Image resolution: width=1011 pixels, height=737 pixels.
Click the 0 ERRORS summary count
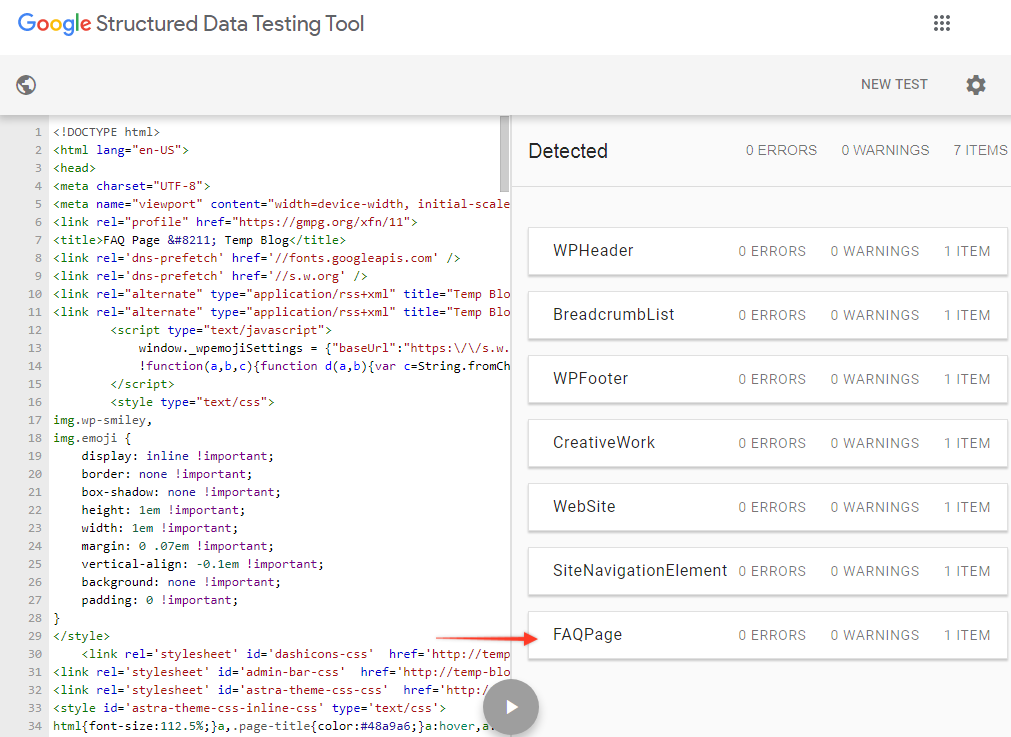pos(781,151)
